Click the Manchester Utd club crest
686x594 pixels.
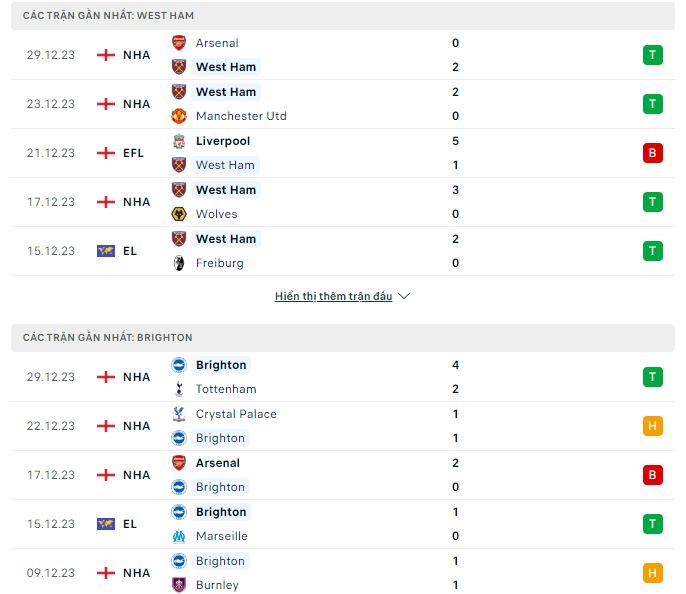click(179, 116)
